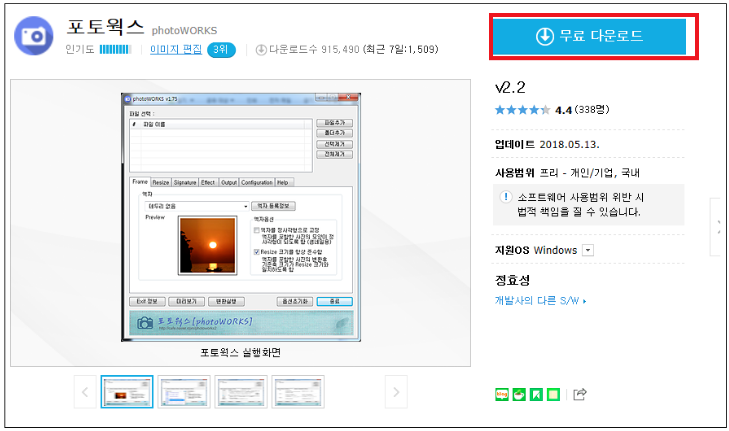Click the 포토웍스 title text
Image resolution: width=729 pixels, height=431 pixels.
pyautogui.click(x=106, y=27)
